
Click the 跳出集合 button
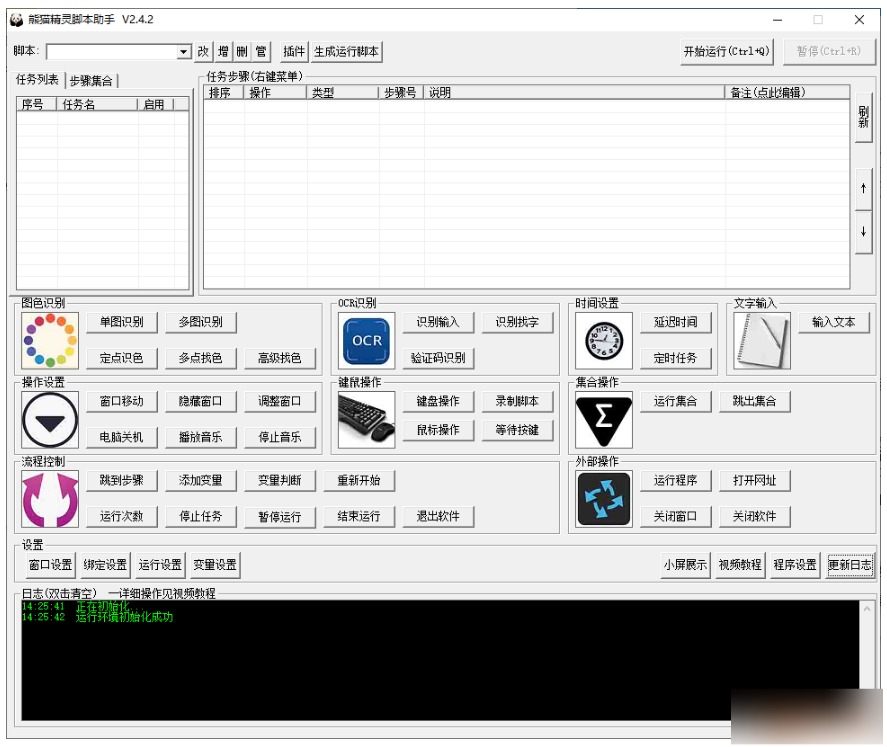click(755, 401)
